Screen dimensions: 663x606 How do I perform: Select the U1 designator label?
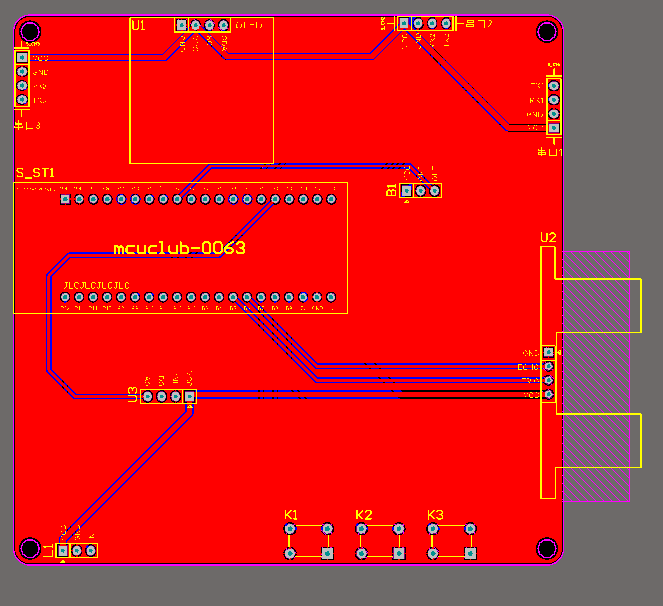138,26
